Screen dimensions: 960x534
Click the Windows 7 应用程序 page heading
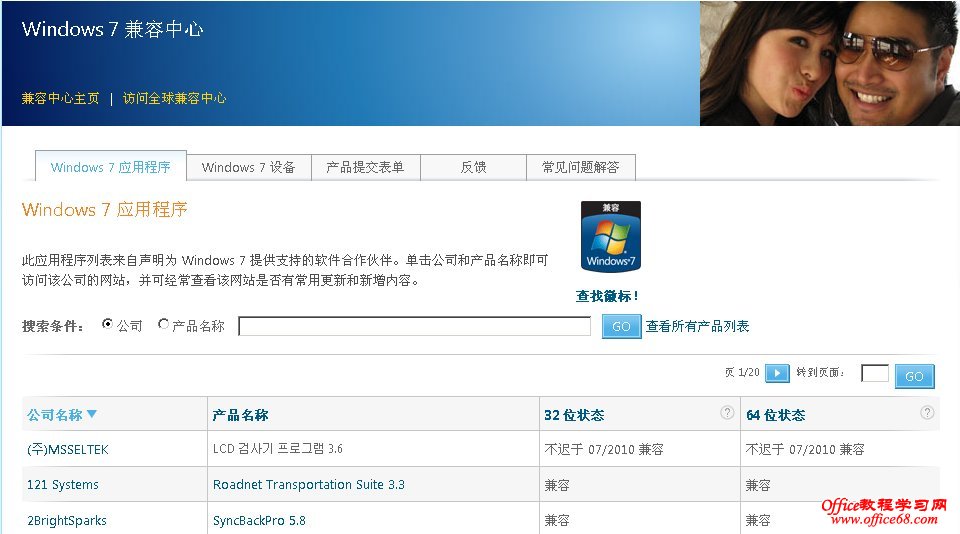tap(105, 209)
